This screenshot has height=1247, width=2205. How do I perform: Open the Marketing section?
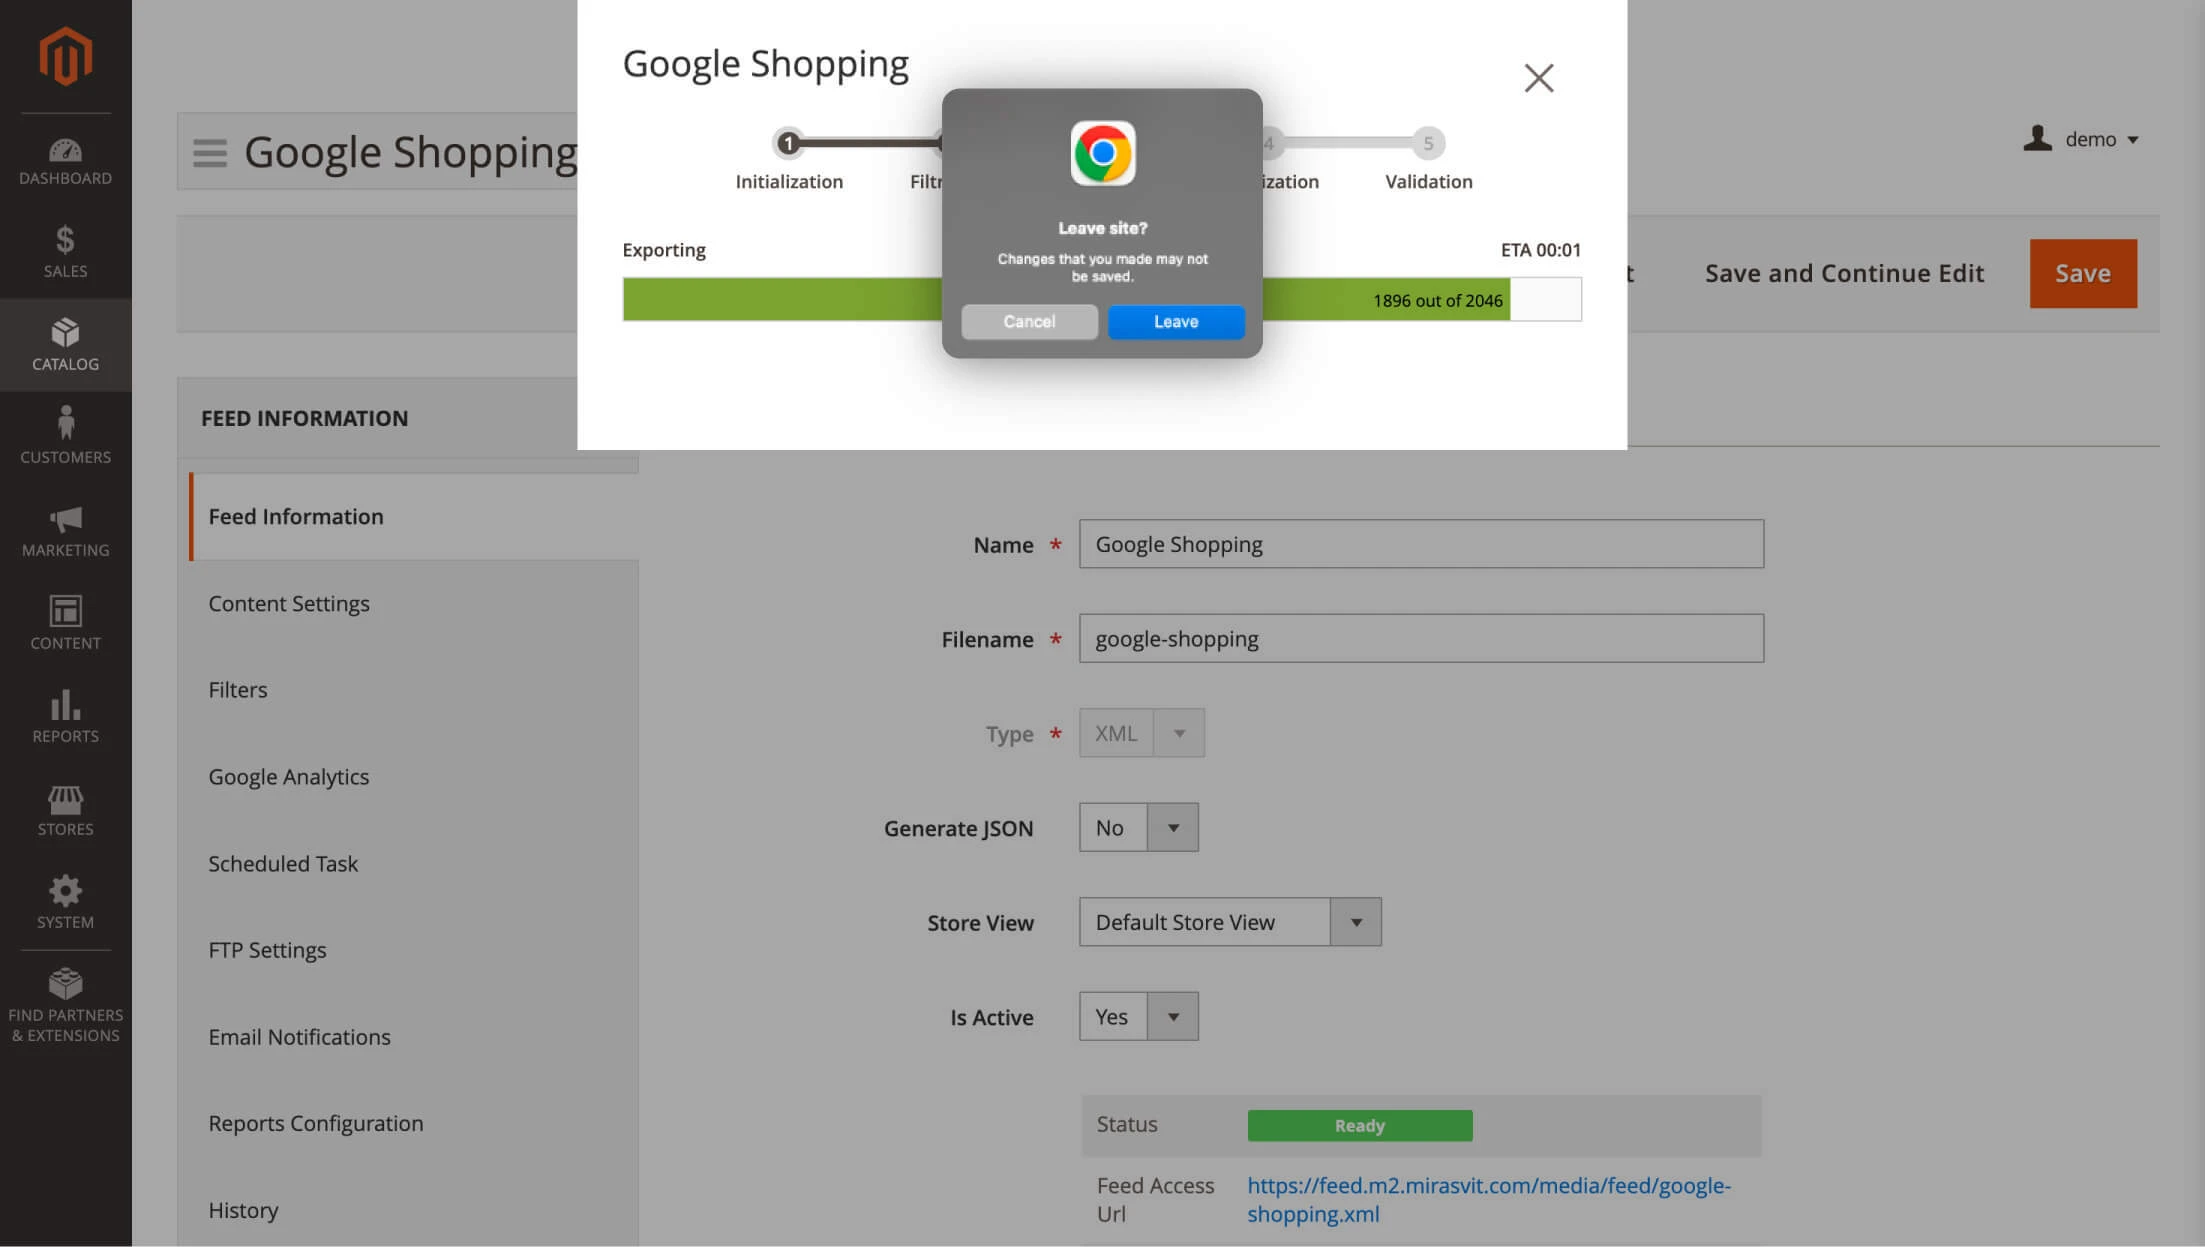click(64, 530)
